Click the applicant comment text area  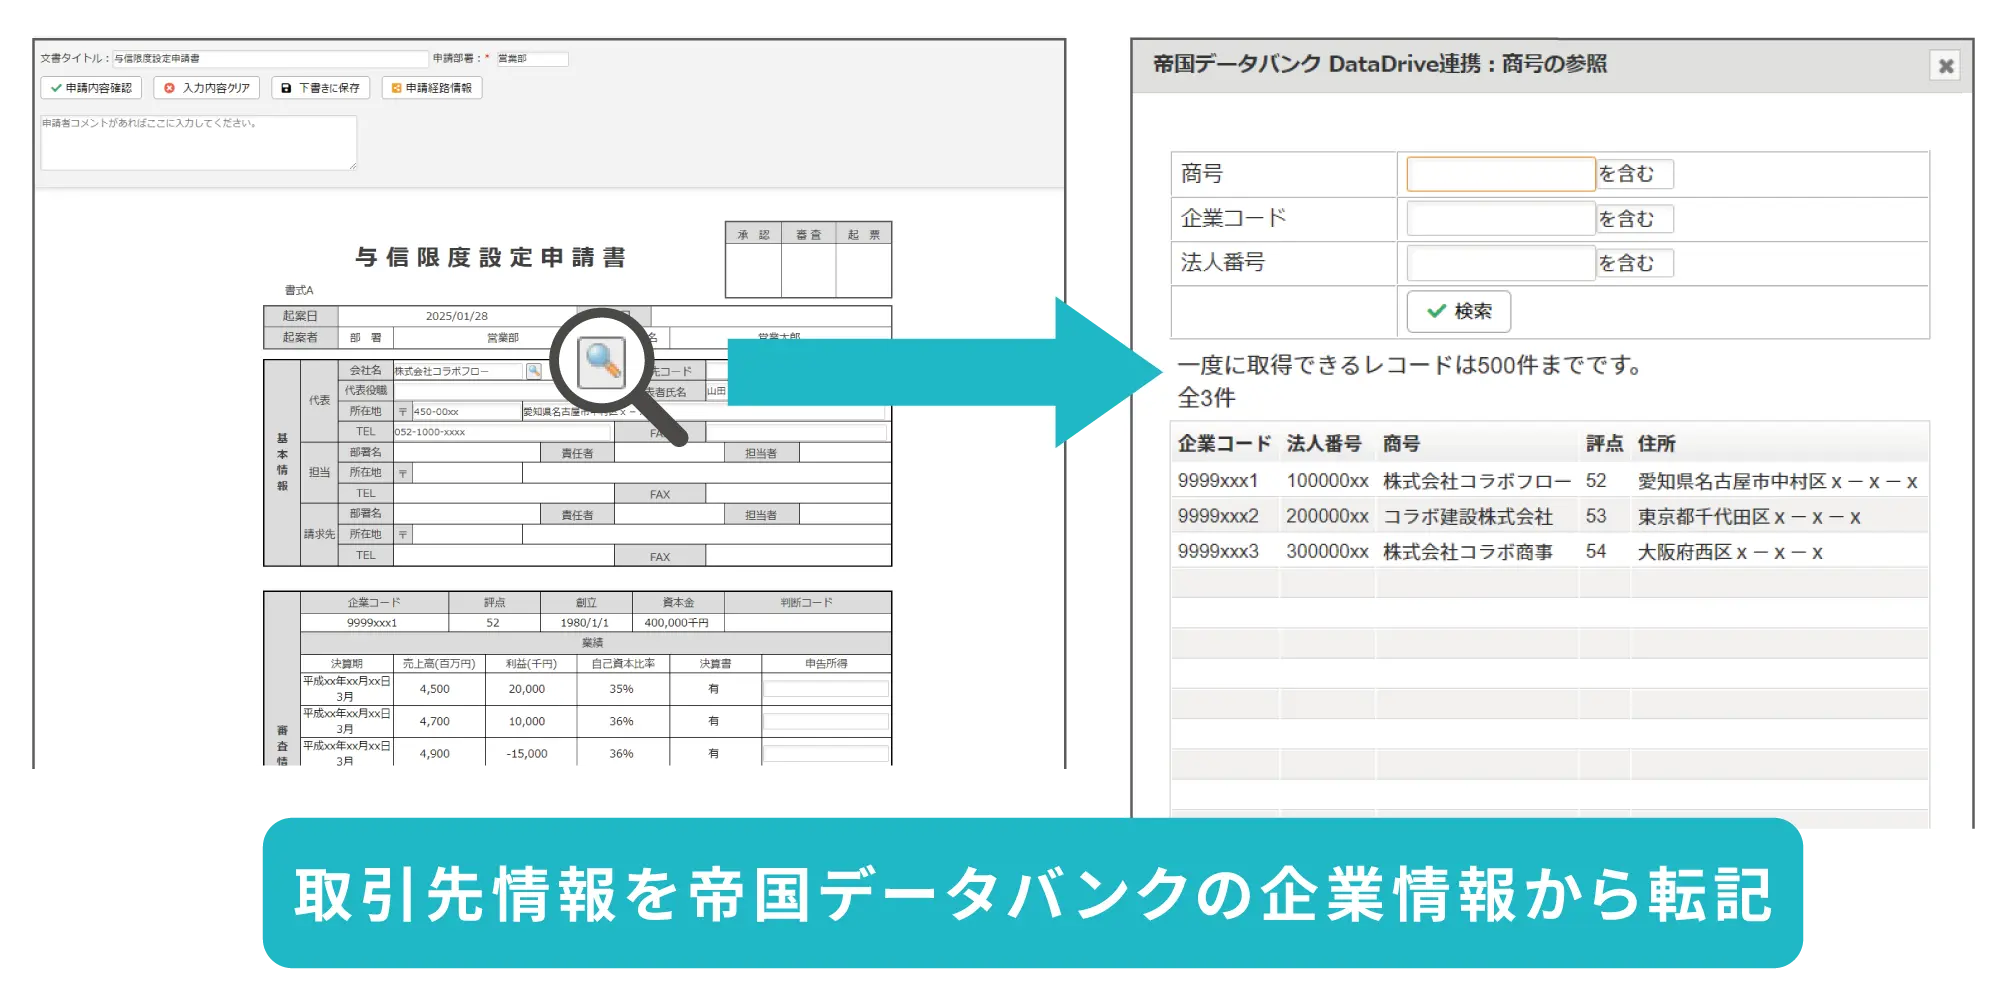coord(198,142)
